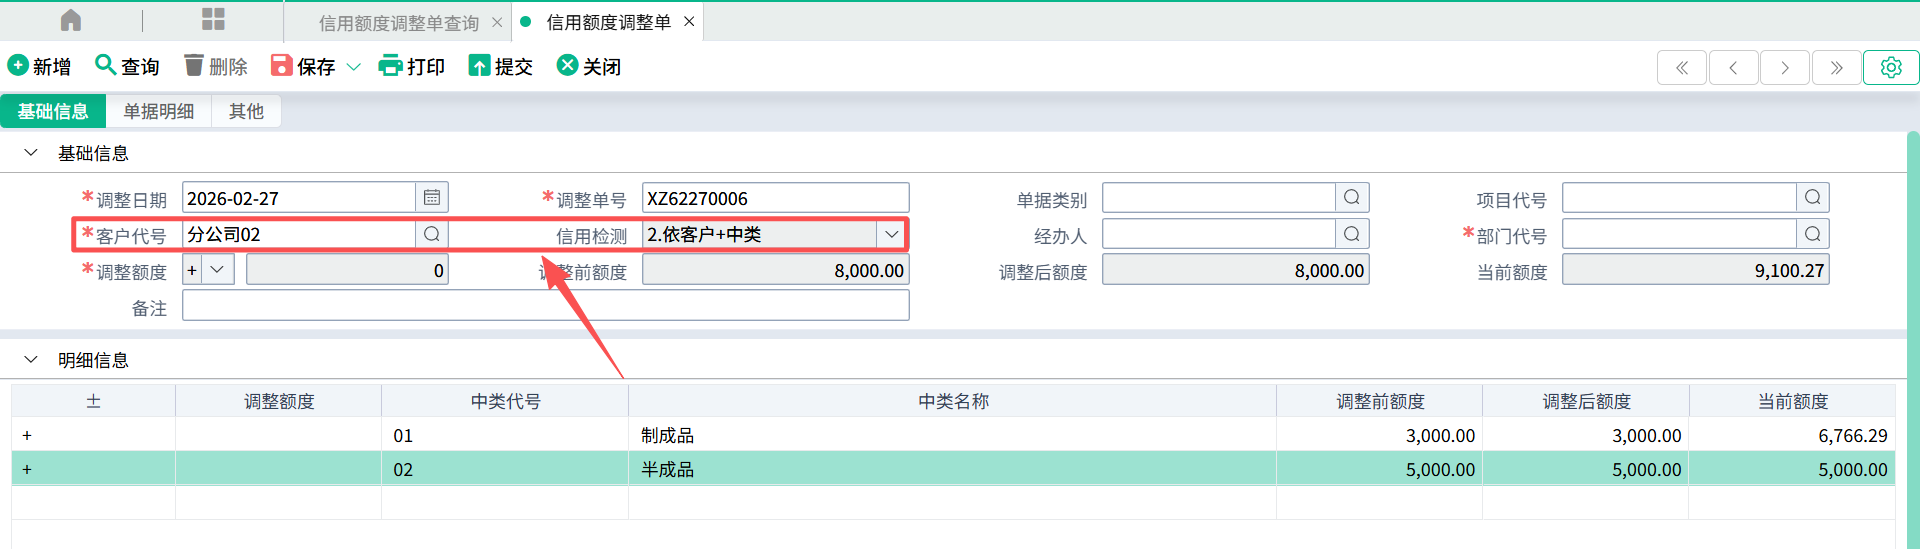The image size is (1920, 549).
Task: Open the 信用检测 dropdown list
Action: pos(891,234)
